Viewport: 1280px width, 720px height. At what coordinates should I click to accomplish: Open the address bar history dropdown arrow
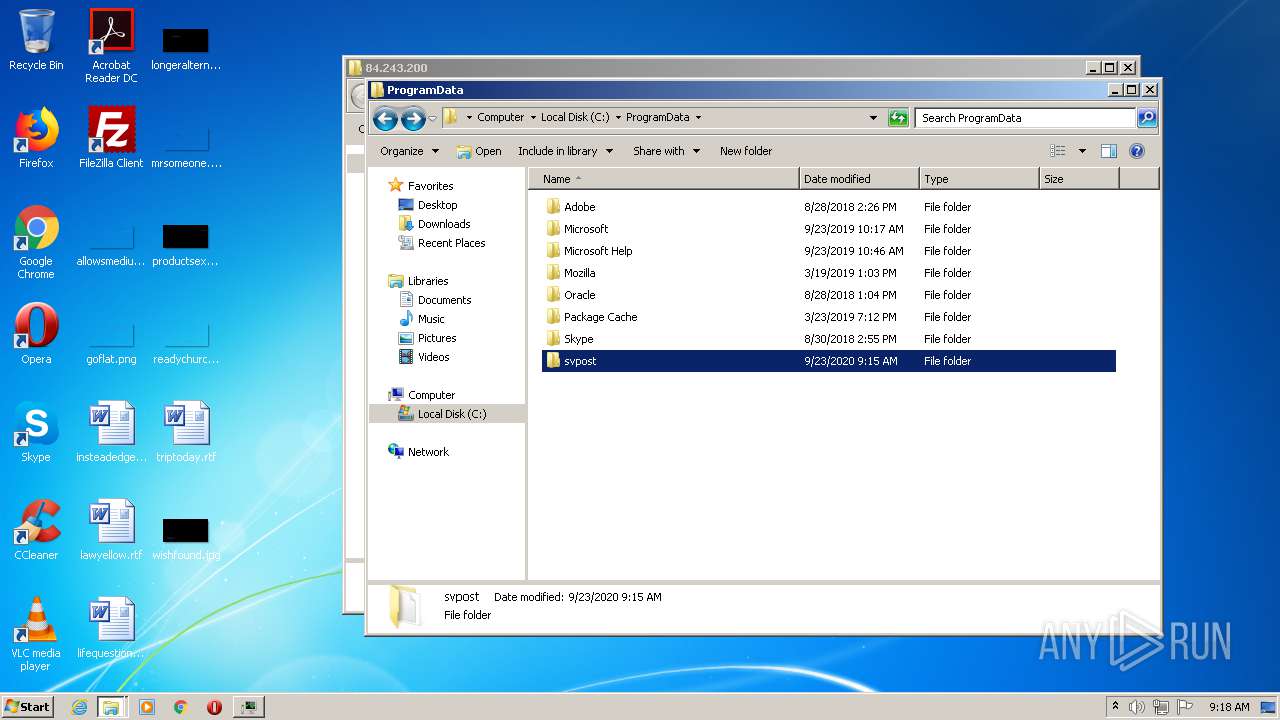pos(873,118)
